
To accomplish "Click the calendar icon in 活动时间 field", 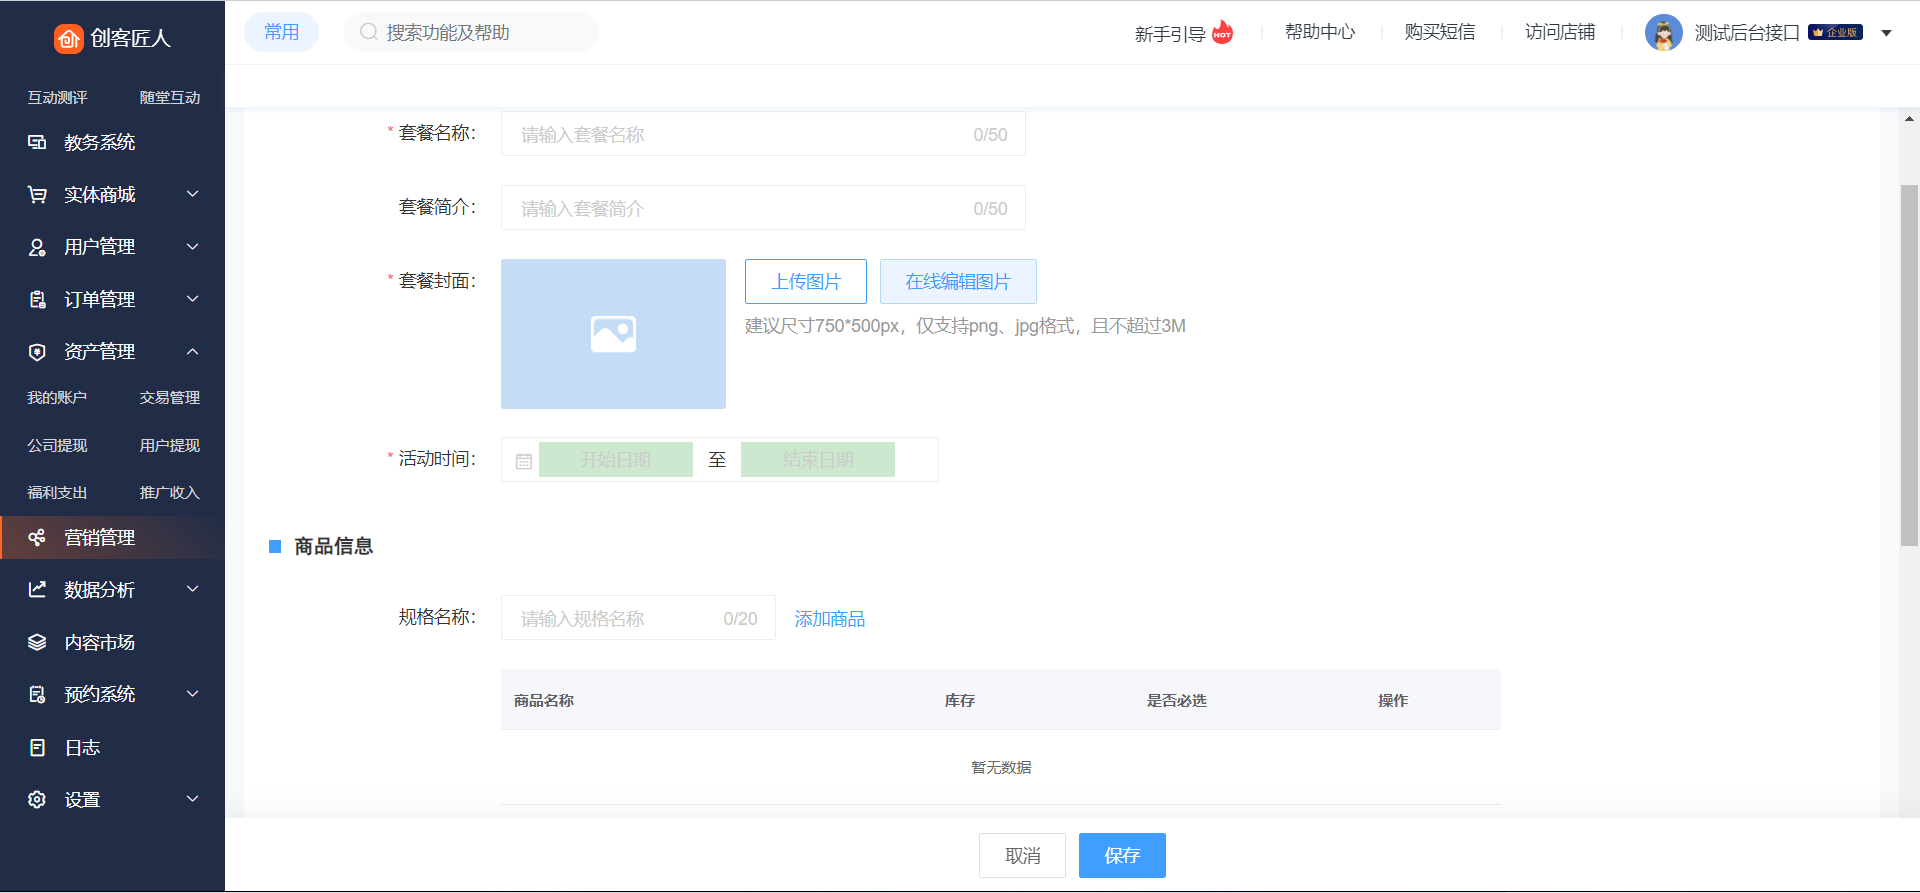I will pos(523,461).
